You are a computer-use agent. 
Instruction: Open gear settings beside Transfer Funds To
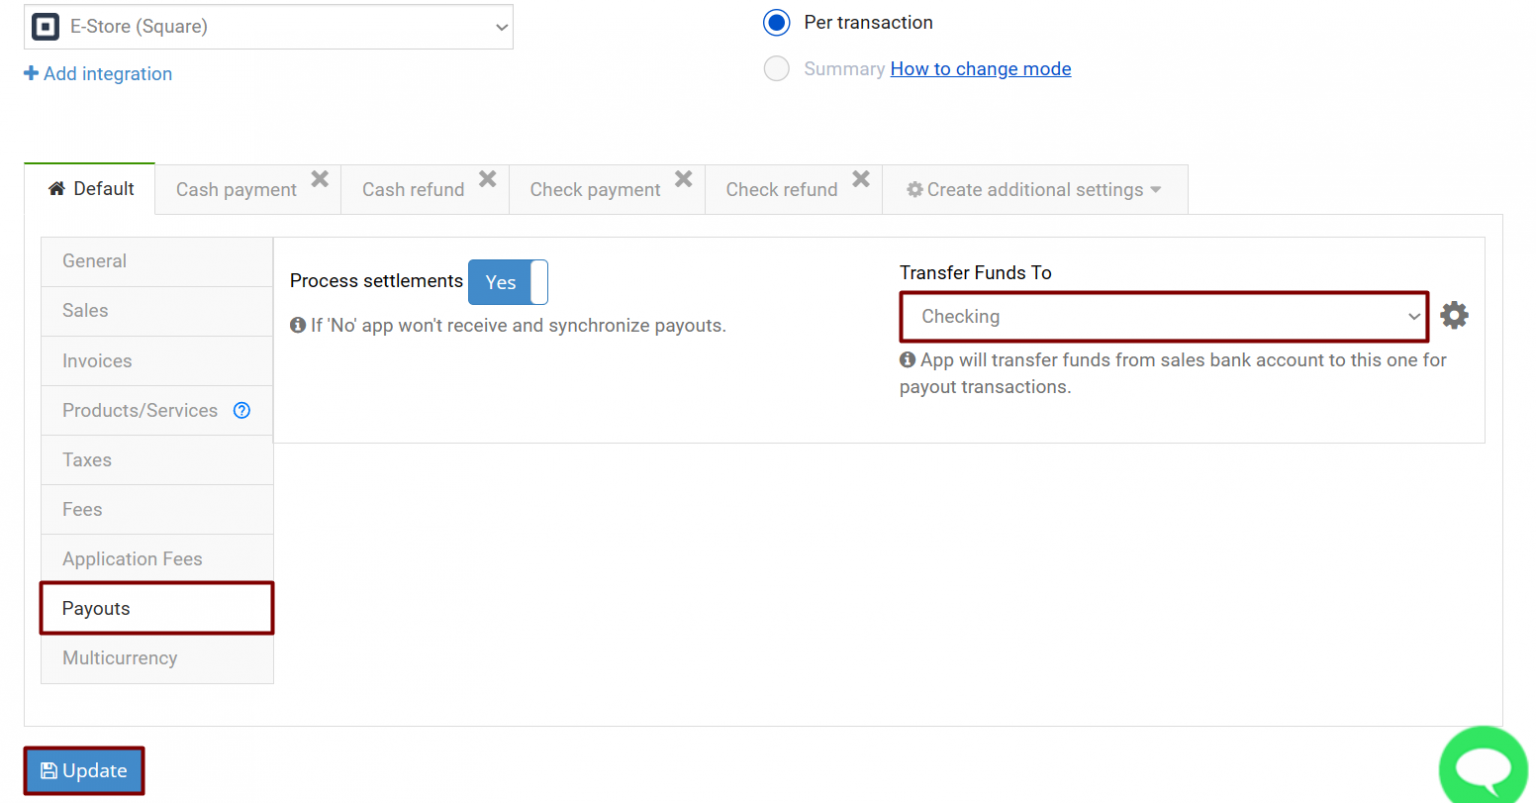[x=1454, y=314]
